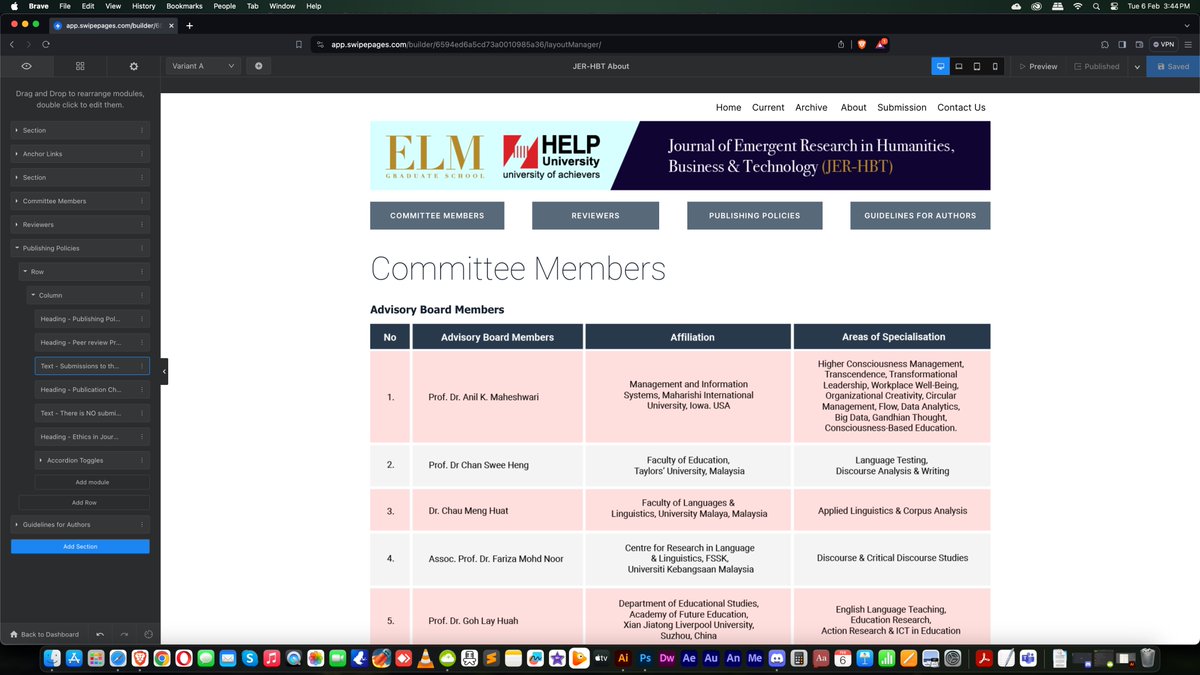Click the COMMITTEE MEMBERS anchor button
This screenshot has width=1200, height=675.
(437, 215)
